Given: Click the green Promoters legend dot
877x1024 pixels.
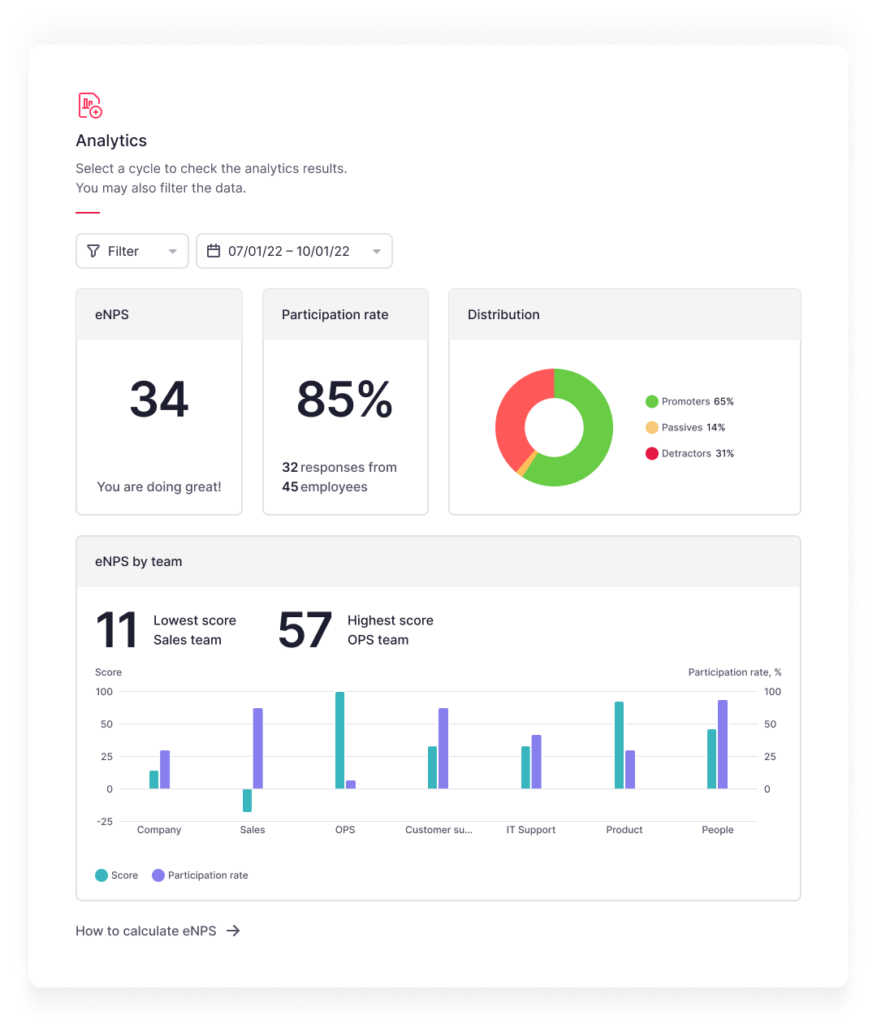Looking at the screenshot, I should point(651,401).
